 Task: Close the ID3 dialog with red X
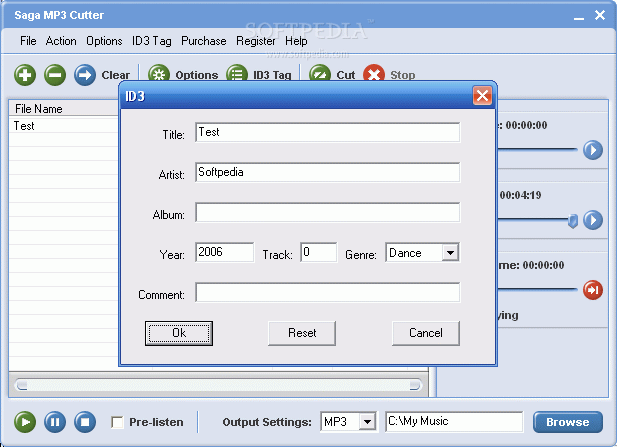click(x=482, y=96)
